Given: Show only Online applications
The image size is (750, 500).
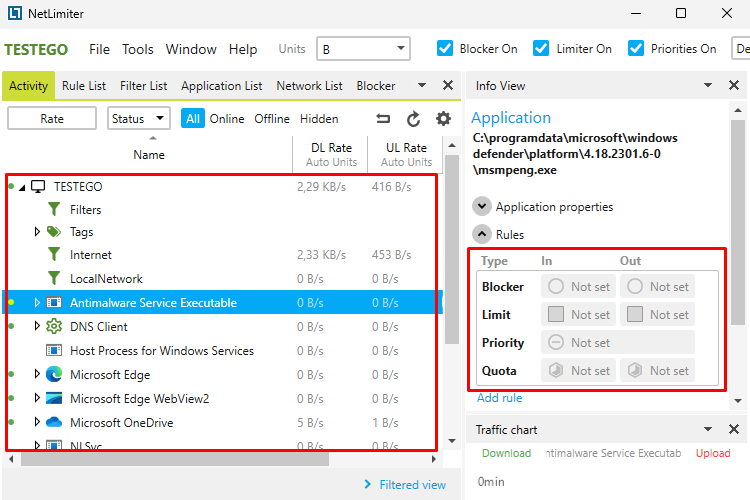Looking at the screenshot, I should [227, 118].
